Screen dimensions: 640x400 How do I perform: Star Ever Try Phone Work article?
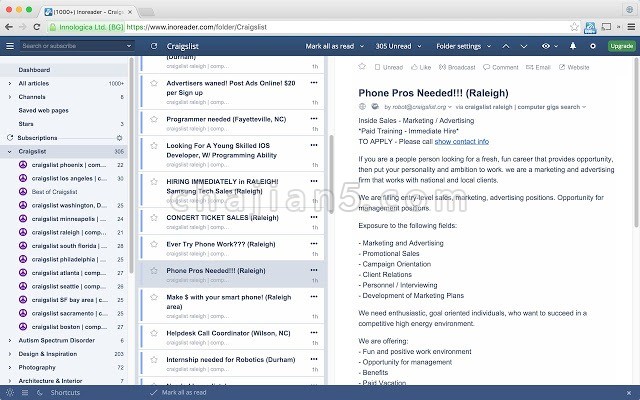[x=154, y=244]
